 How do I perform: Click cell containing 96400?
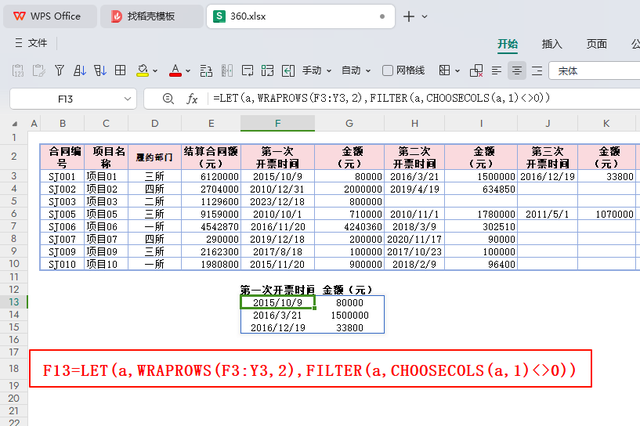(x=481, y=264)
